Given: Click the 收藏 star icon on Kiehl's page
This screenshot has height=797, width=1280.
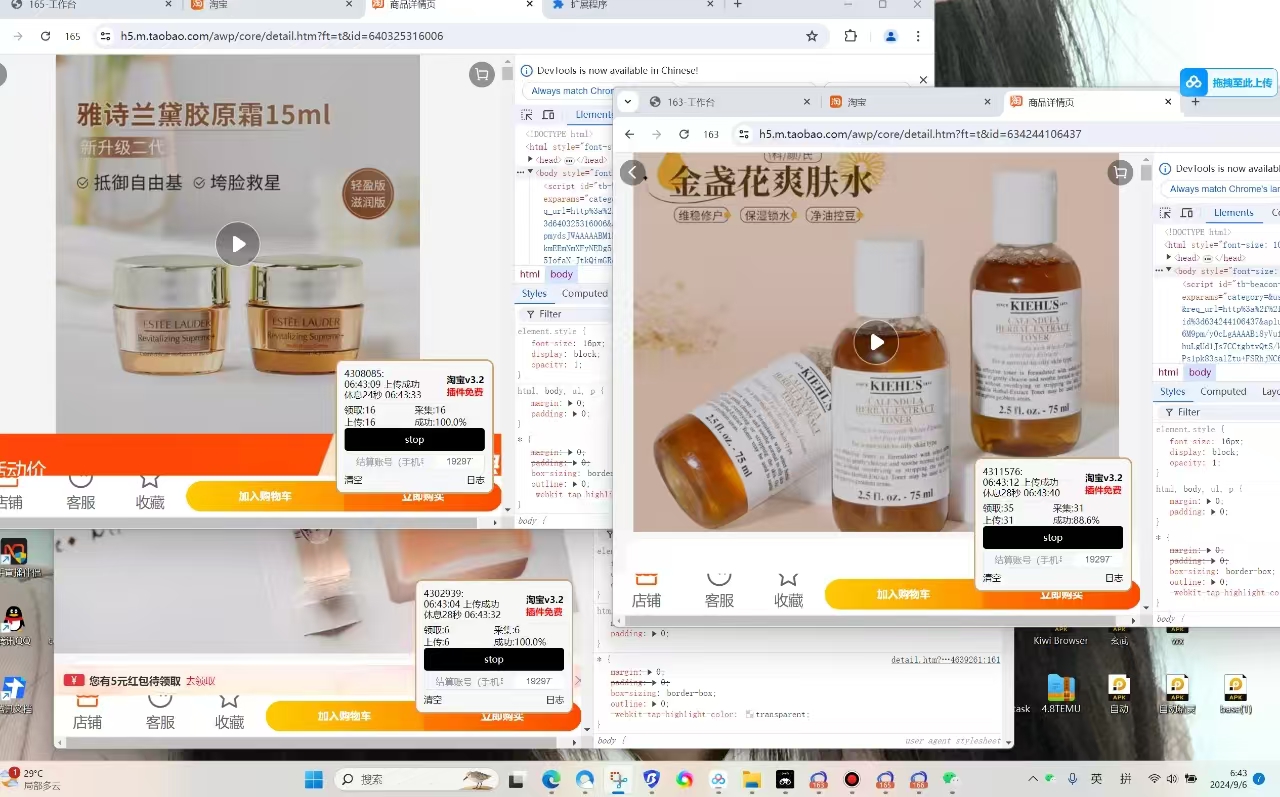Looking at the screenshot, I should pos(788,580).
